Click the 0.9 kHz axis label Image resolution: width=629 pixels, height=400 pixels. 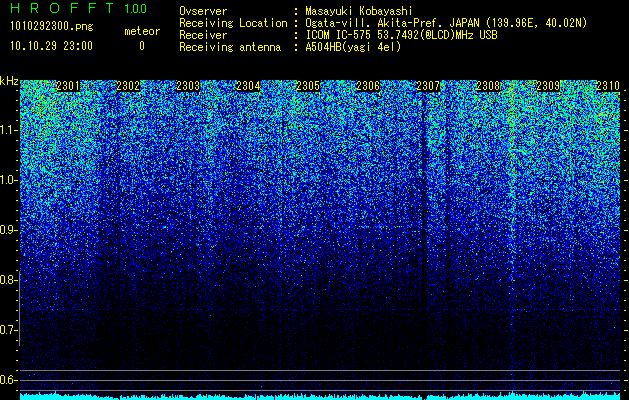pos(9,230)
